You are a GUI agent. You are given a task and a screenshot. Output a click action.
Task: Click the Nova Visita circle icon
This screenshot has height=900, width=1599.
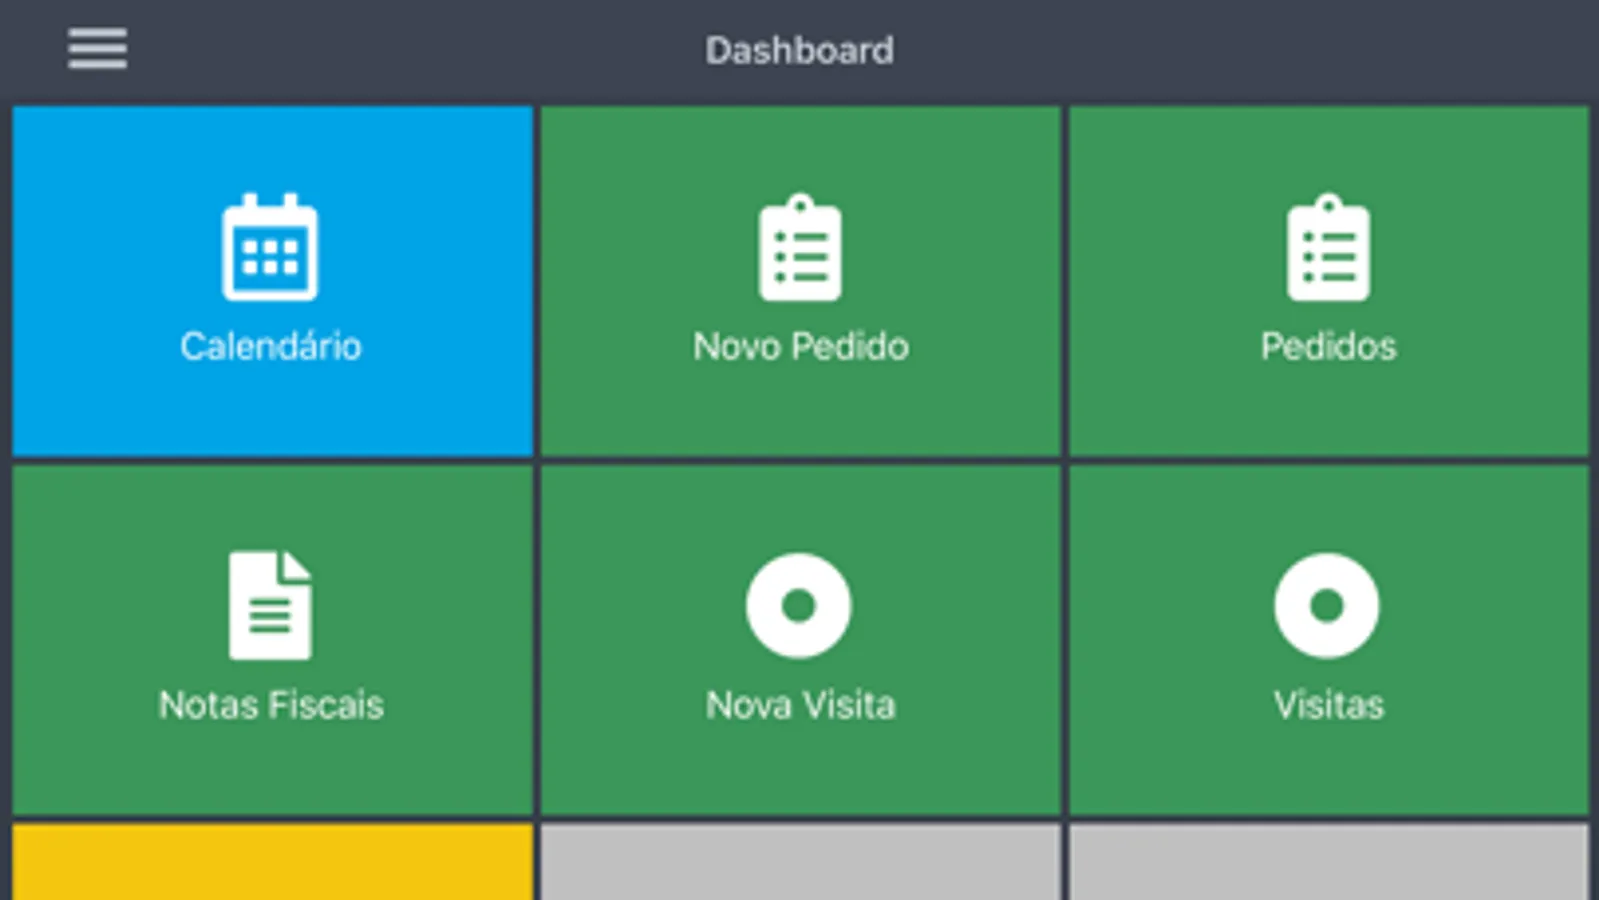point(798,605)
